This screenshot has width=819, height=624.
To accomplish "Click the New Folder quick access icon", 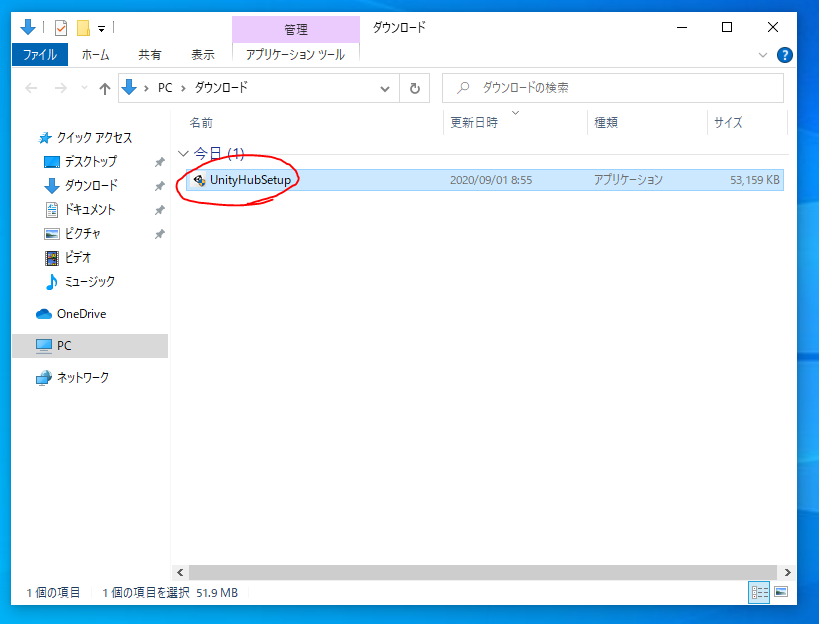I will pos(83,28).
